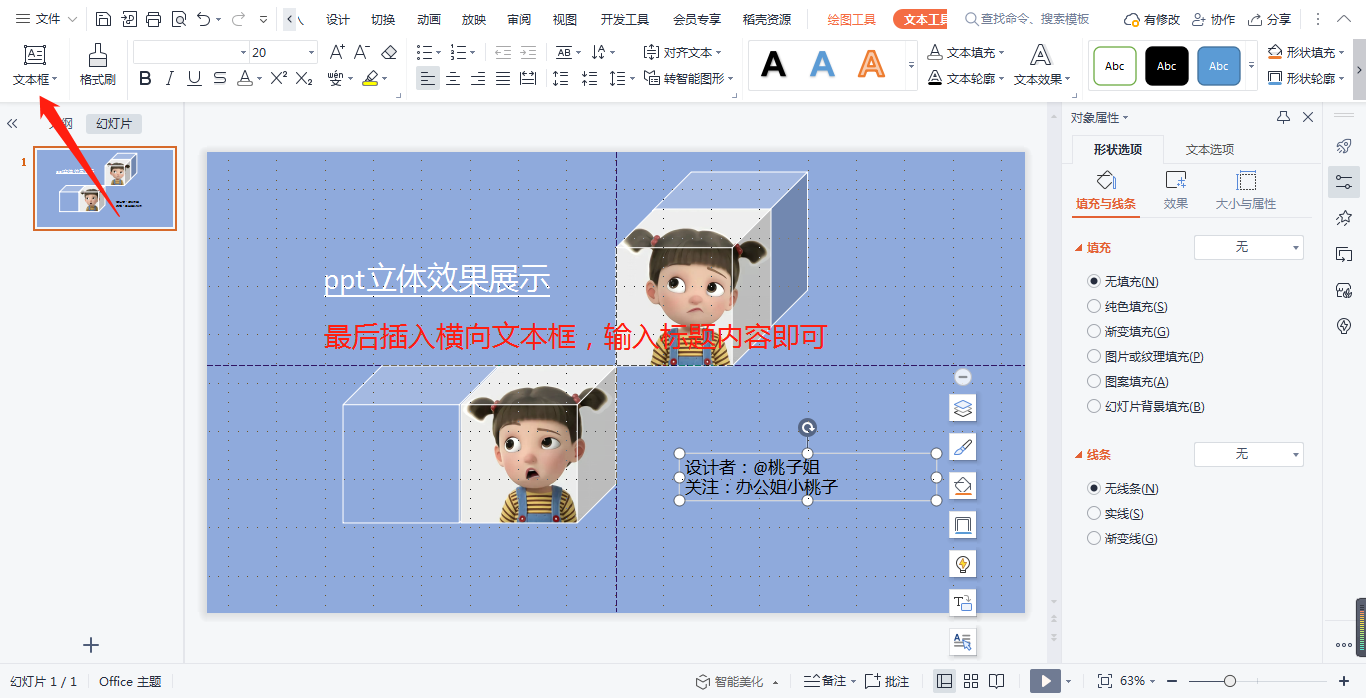Click the 分享 button

coord(1269,19)
